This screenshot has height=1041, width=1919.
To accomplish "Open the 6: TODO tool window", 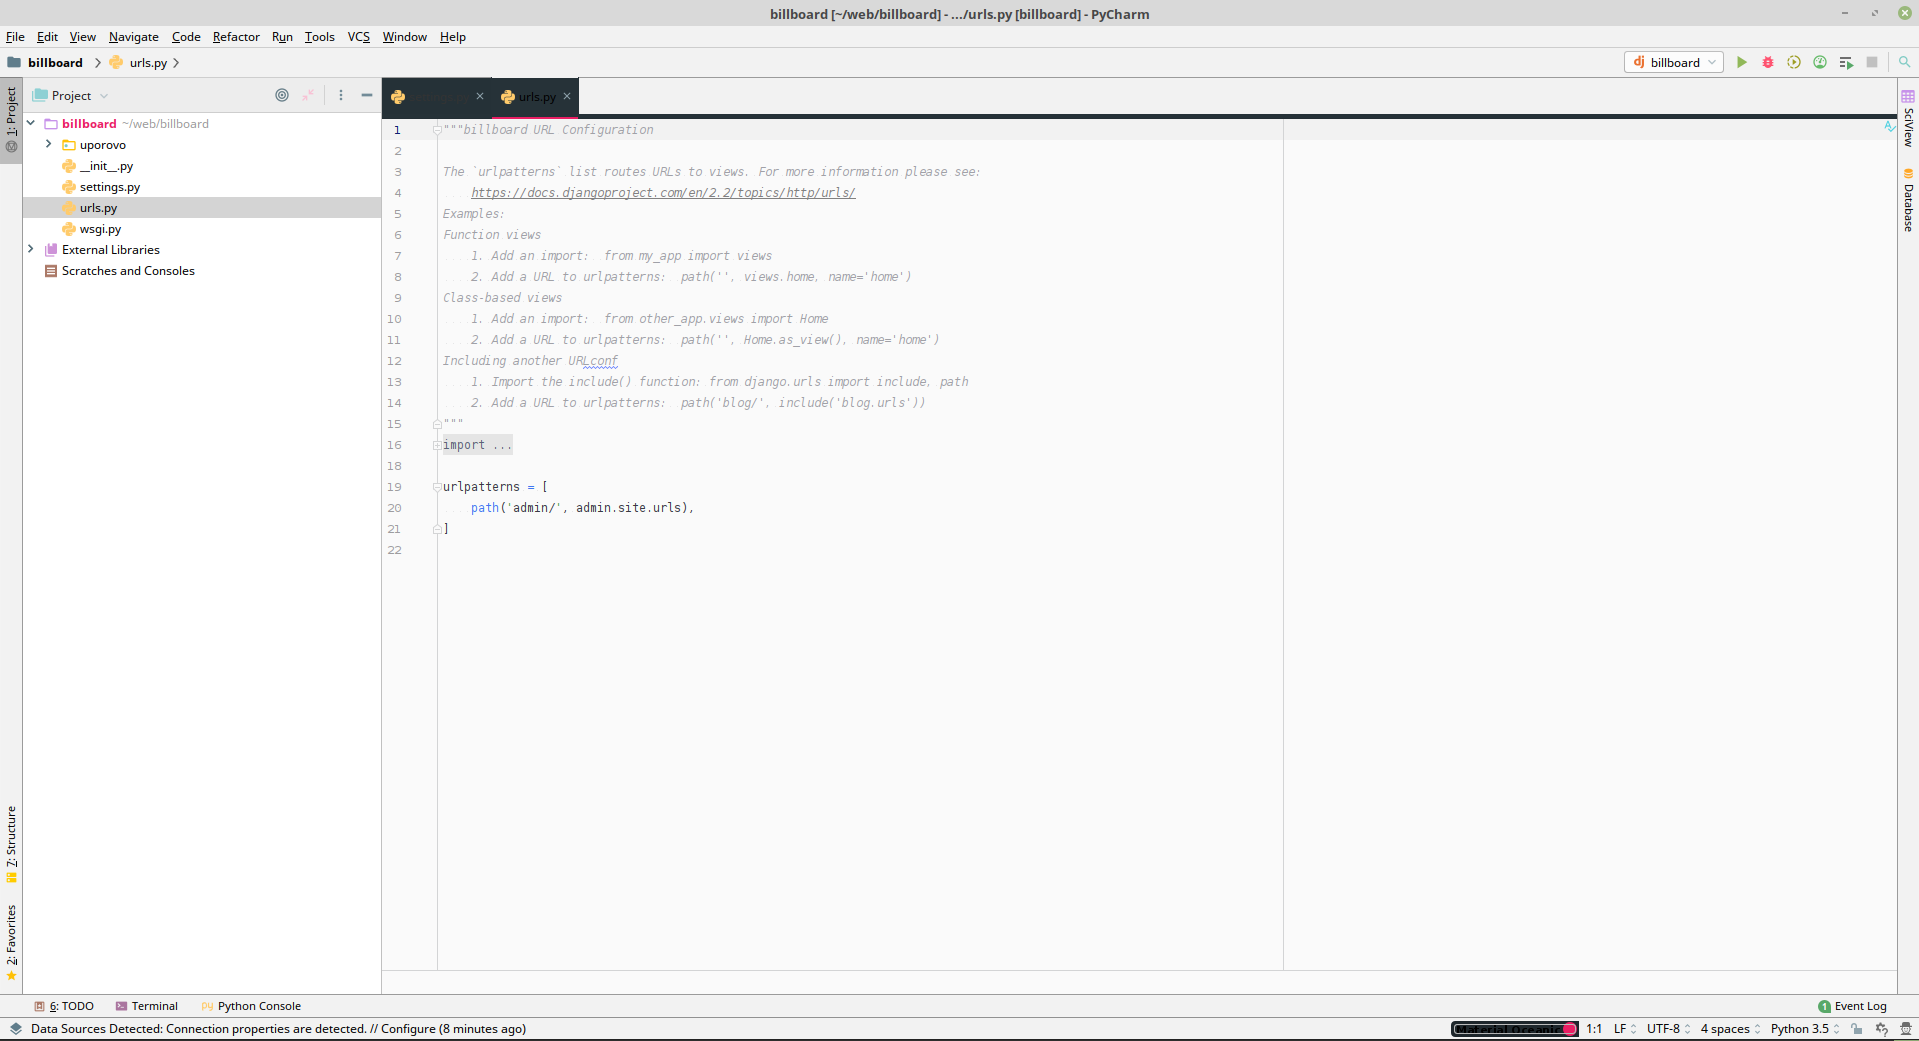I will tap(64, 1006).
